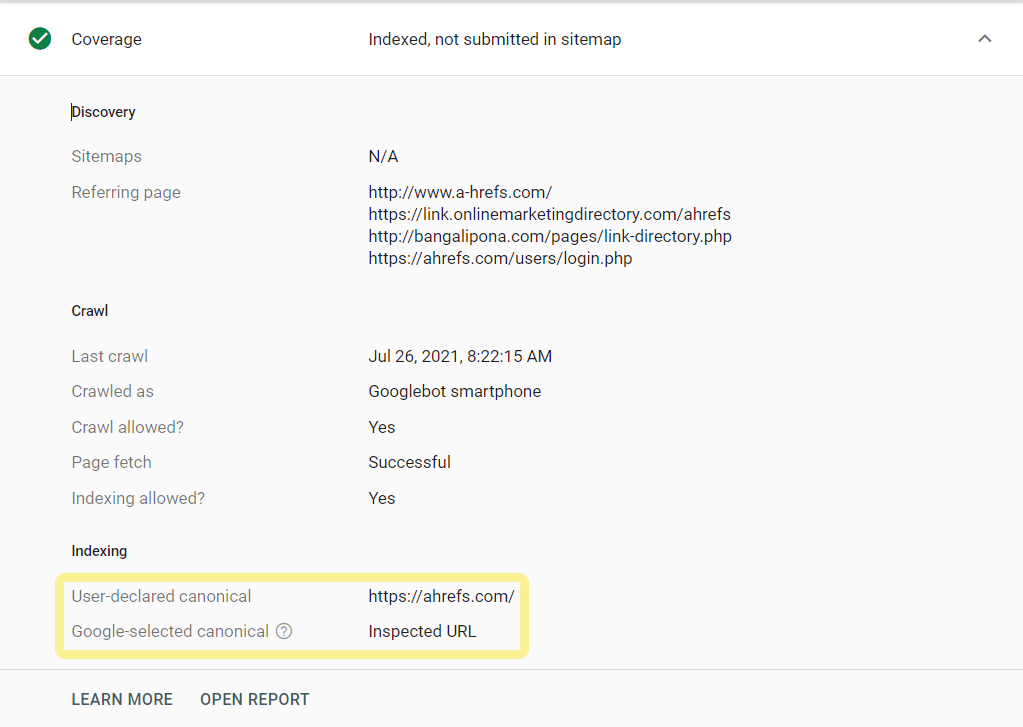This screenshot has width=1023, height=727.
Task: Collapse the Coverage section using the chevron
Action: pos(985,39)
